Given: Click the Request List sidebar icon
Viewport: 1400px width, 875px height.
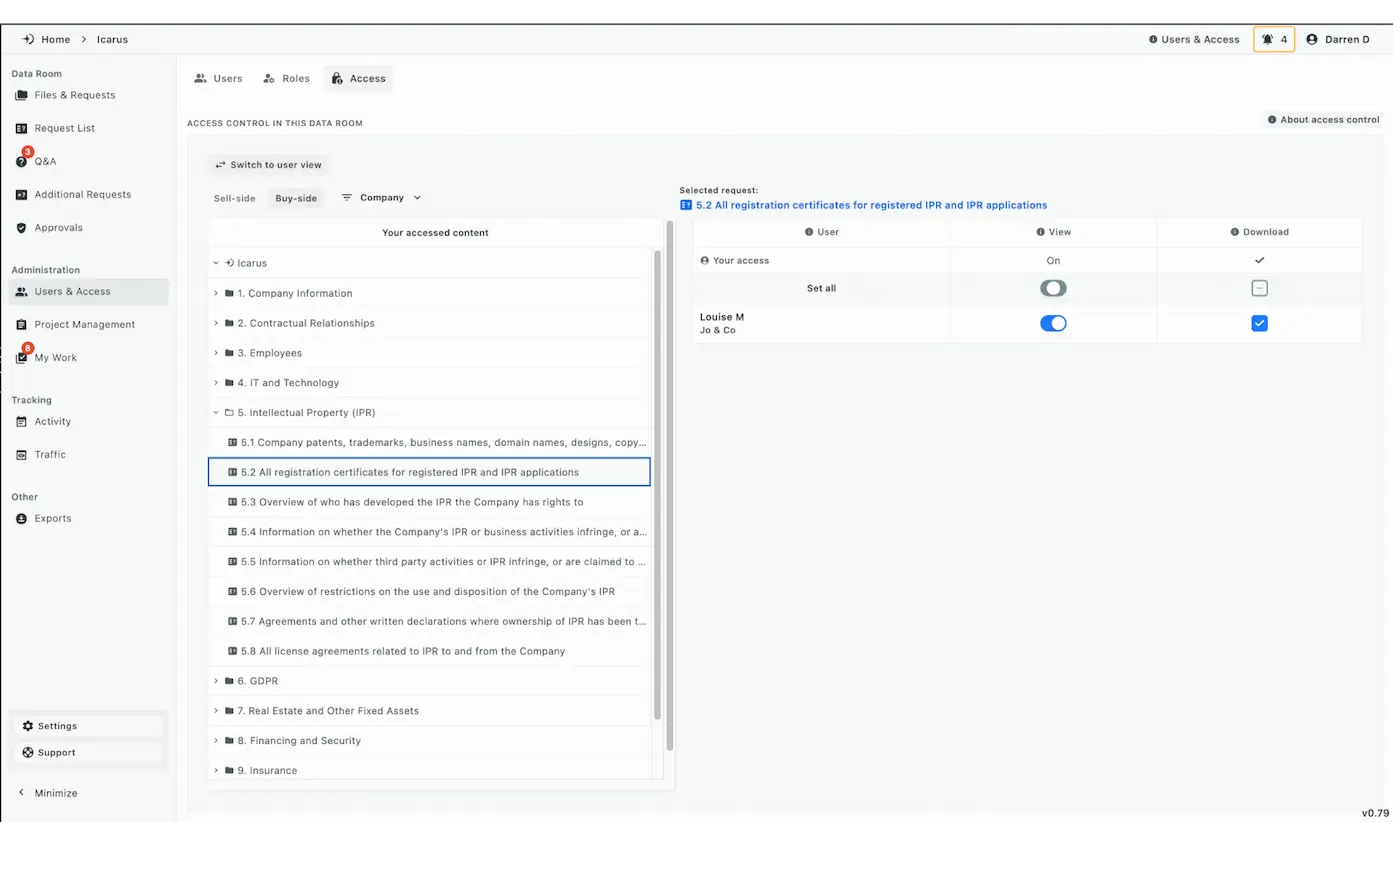Looking at the screenshot, I should (21, 128).
